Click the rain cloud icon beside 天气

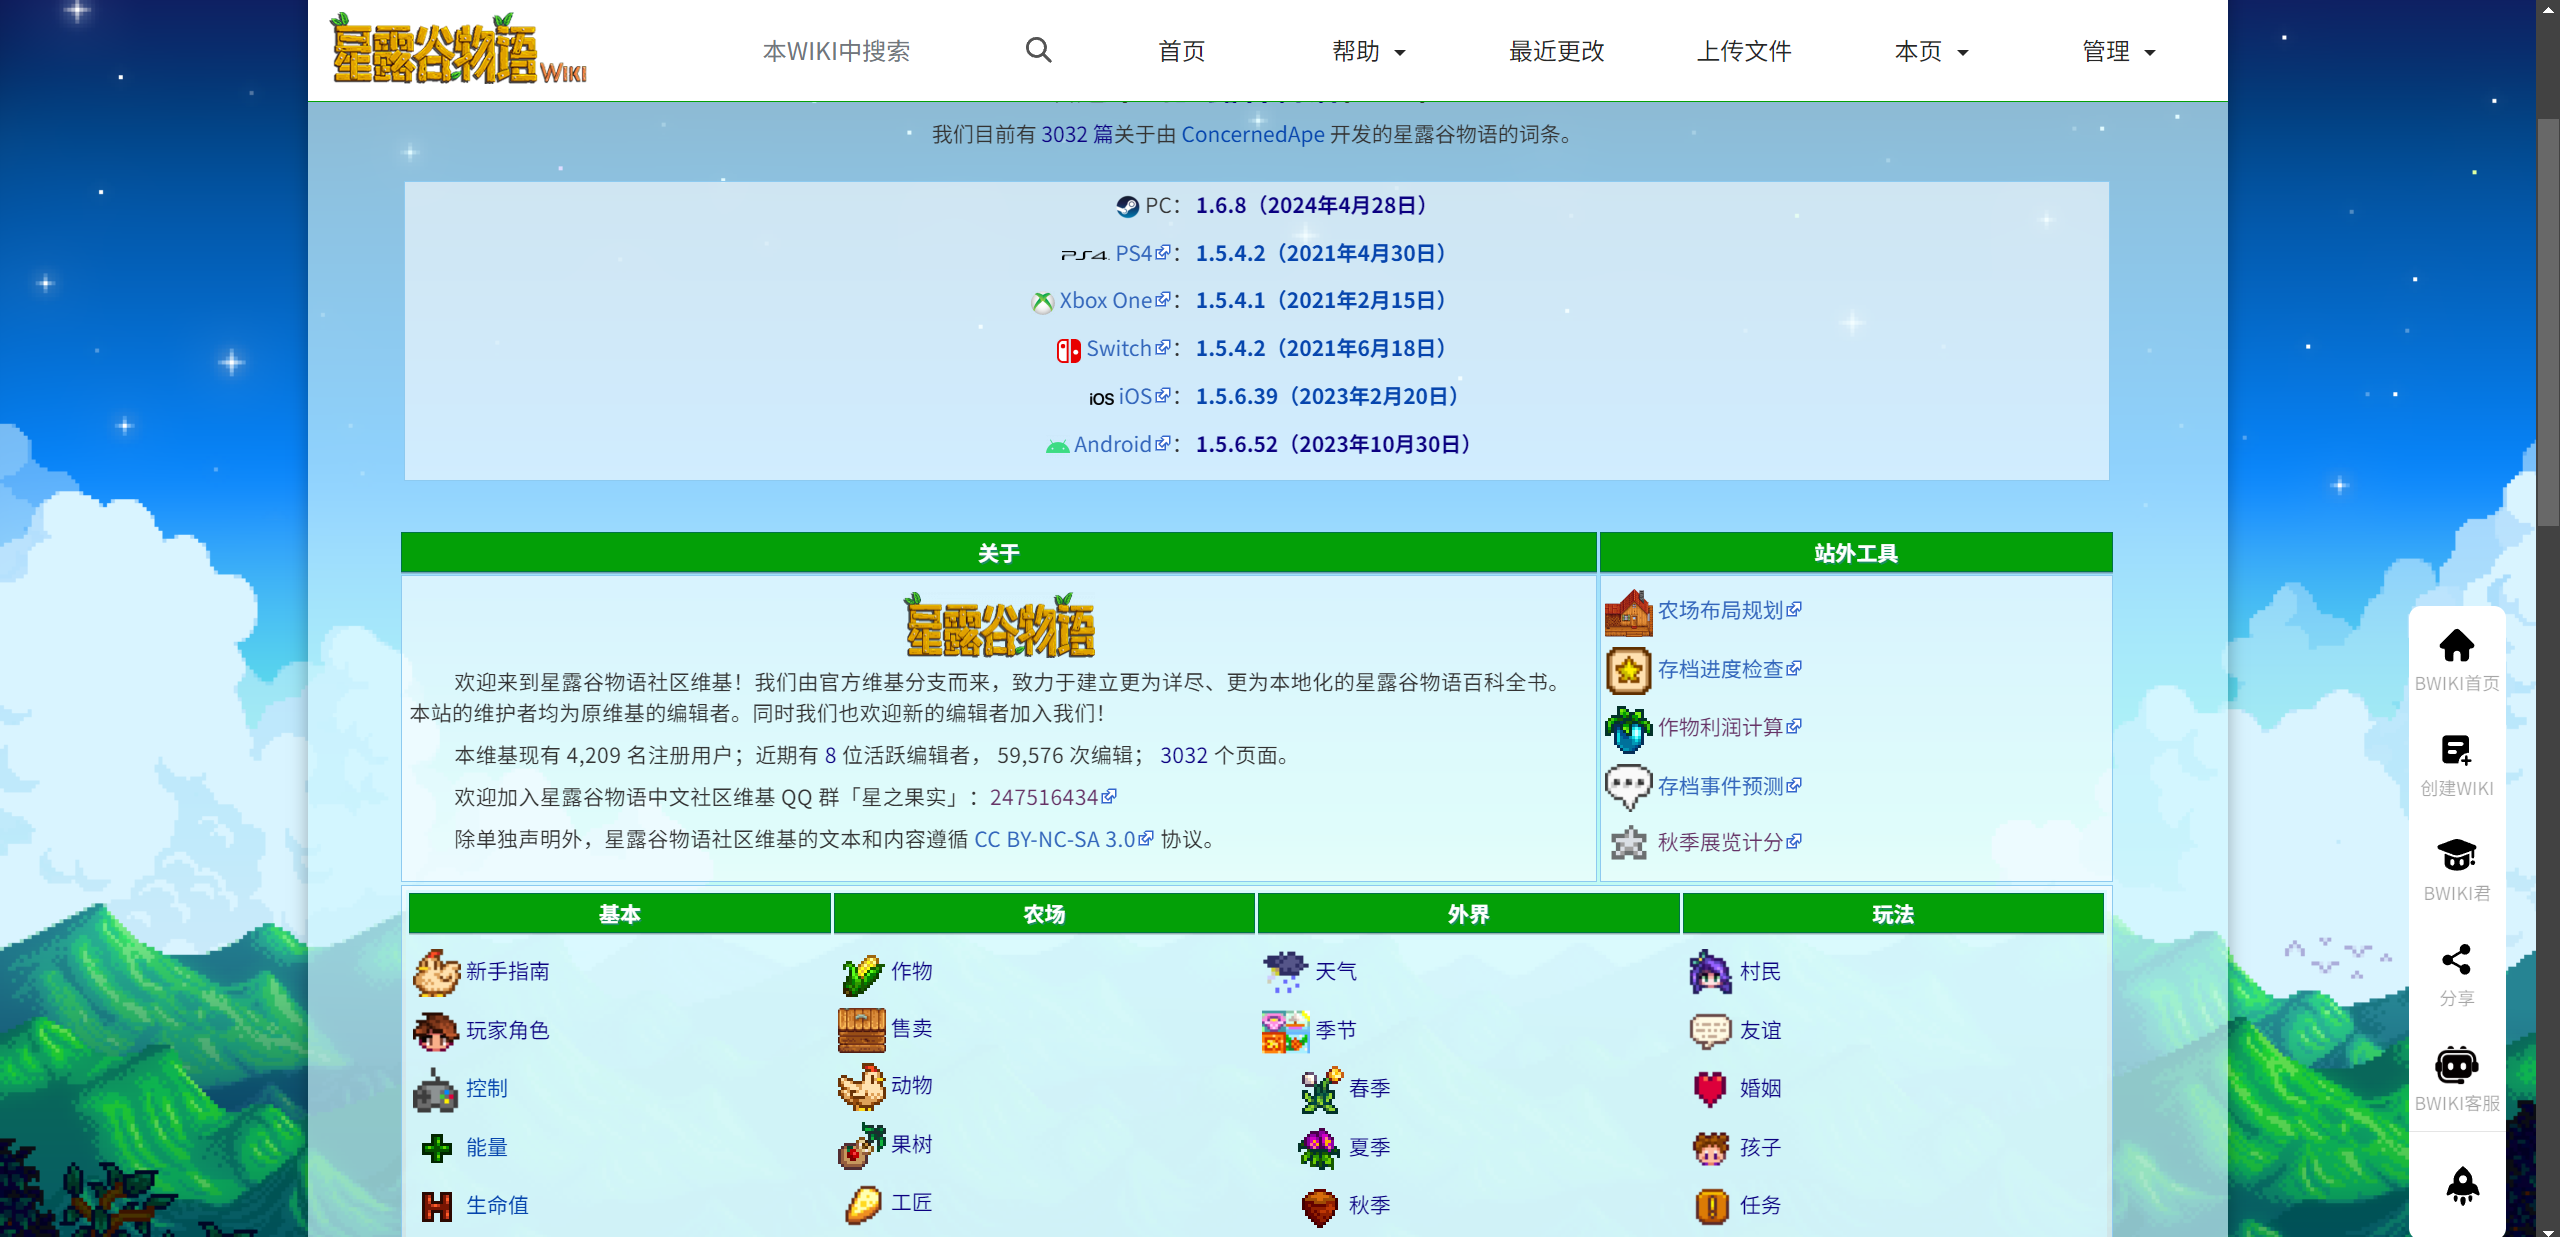1285,972
